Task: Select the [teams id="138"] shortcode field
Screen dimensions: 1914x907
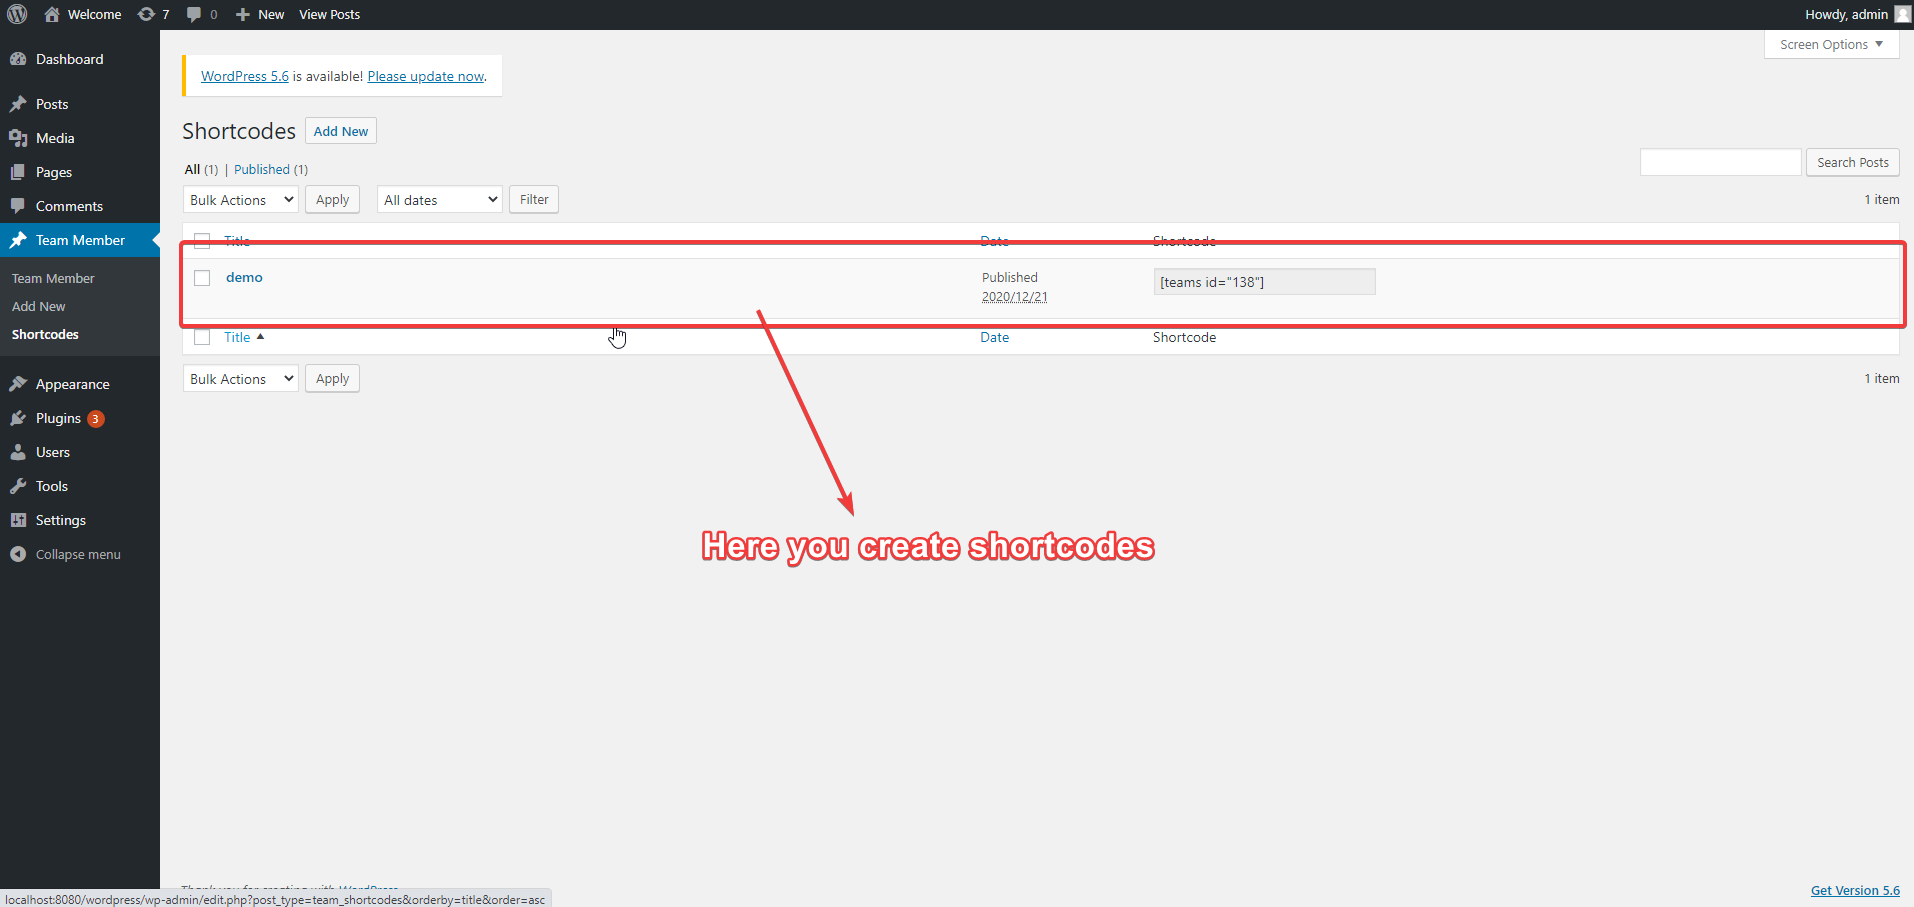Action: (1264, 282)
